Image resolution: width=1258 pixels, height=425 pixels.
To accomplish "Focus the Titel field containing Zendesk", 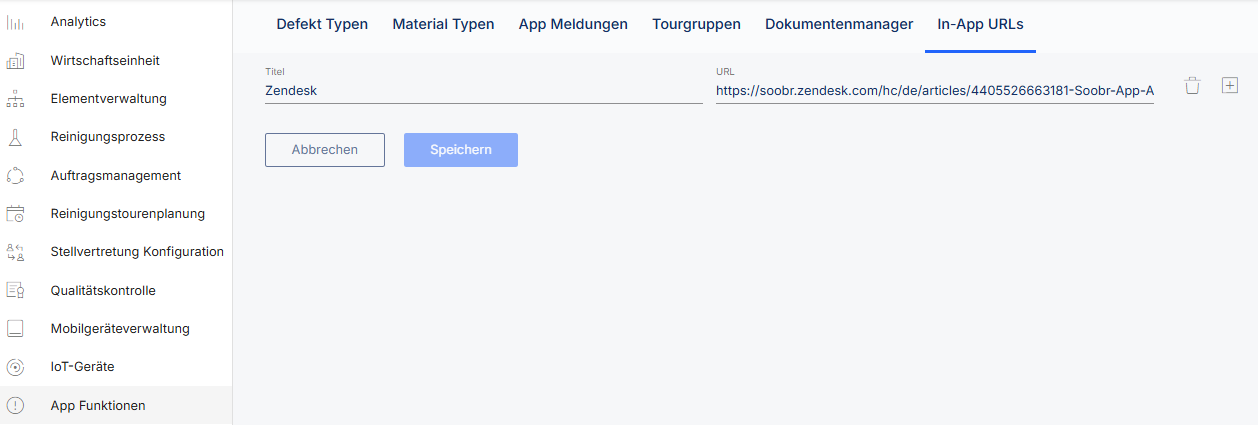I will [x=484, y=90].
